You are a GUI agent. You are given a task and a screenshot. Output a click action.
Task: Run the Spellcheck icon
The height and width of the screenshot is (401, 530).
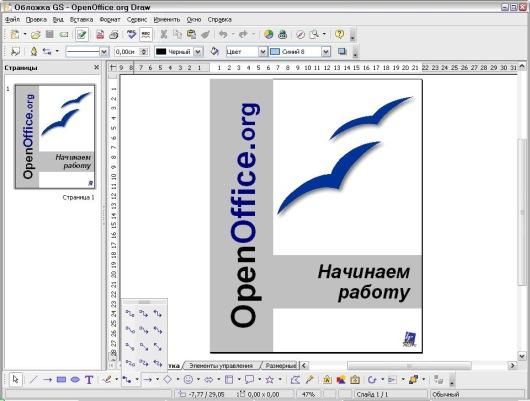131,34
